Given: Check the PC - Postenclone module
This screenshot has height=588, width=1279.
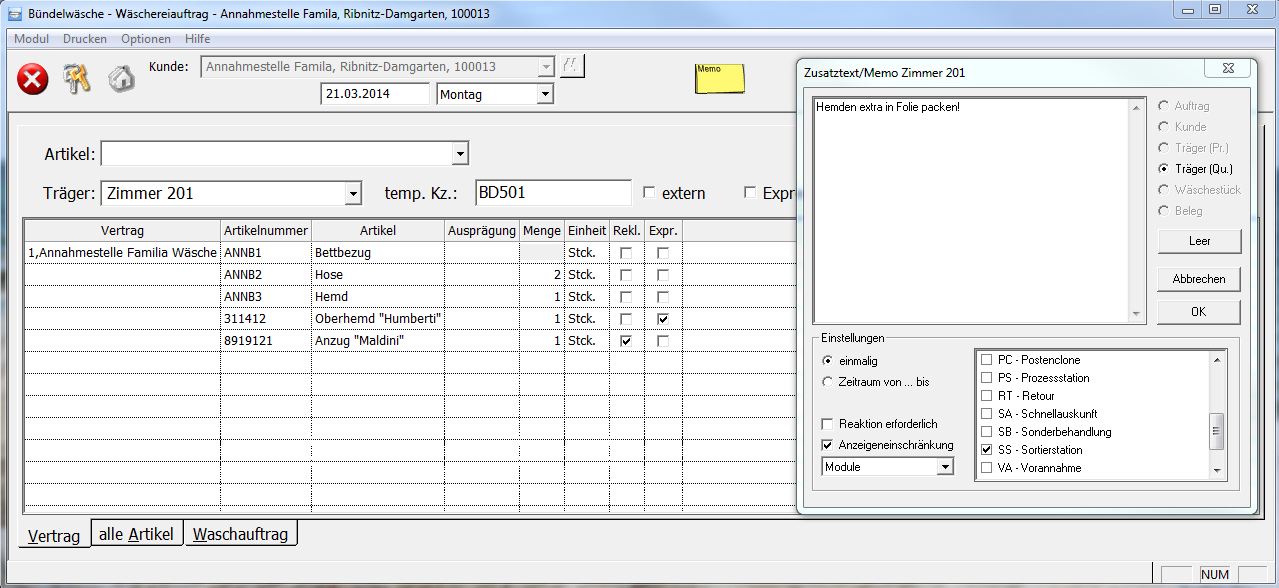Looking at the screenshot, I should click(987, 360).
